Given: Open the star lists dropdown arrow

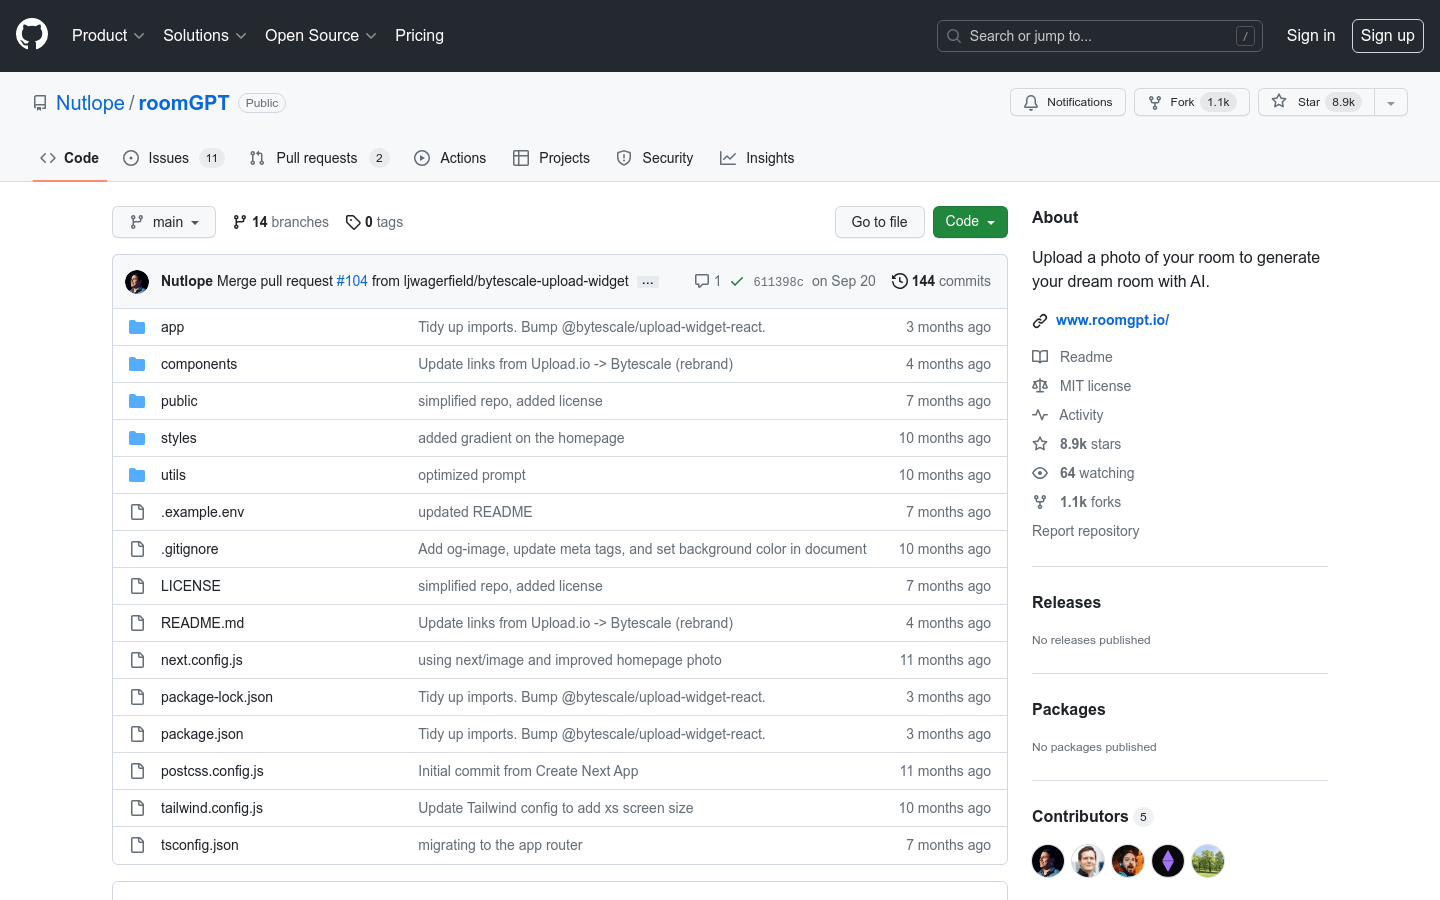Looking at the screenshot, I should point(1390,102).
